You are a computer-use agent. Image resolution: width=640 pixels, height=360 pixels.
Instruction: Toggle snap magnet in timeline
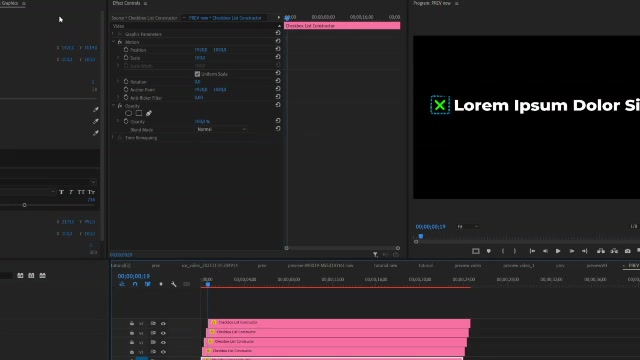pyautogui.click(x=135, y=284)
